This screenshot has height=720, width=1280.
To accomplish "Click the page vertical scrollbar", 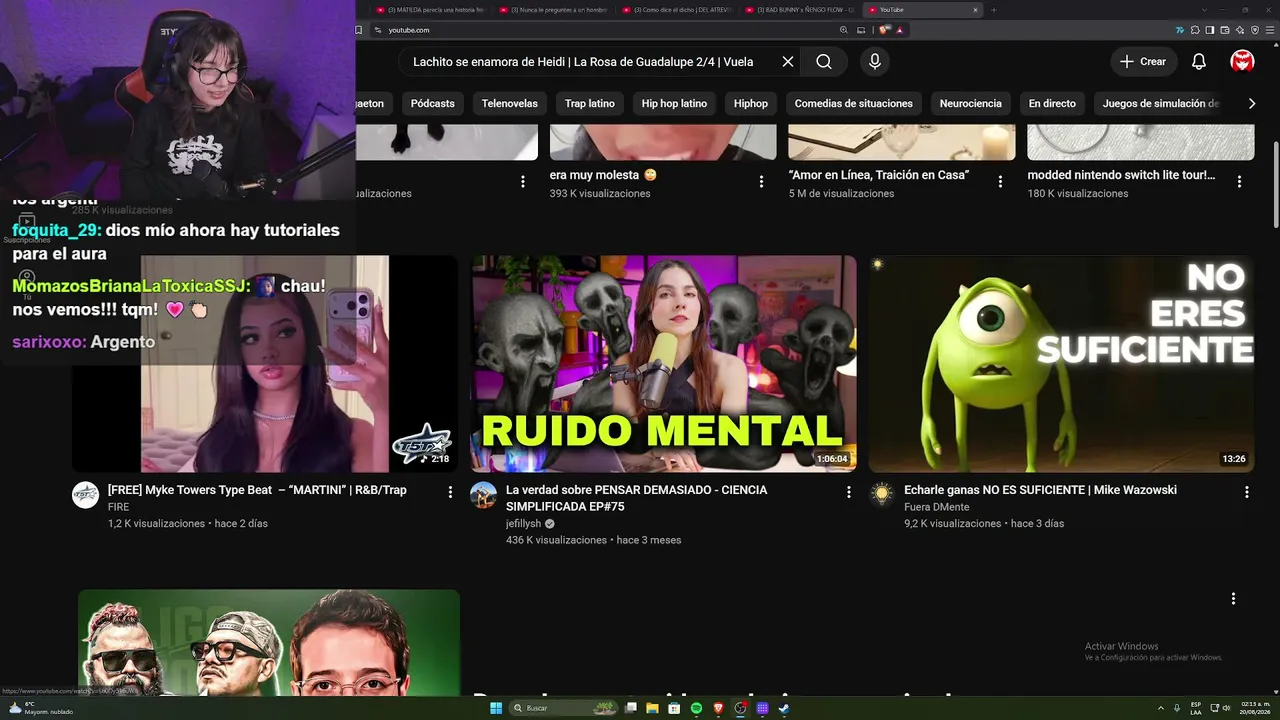I will coord(1275,185).
